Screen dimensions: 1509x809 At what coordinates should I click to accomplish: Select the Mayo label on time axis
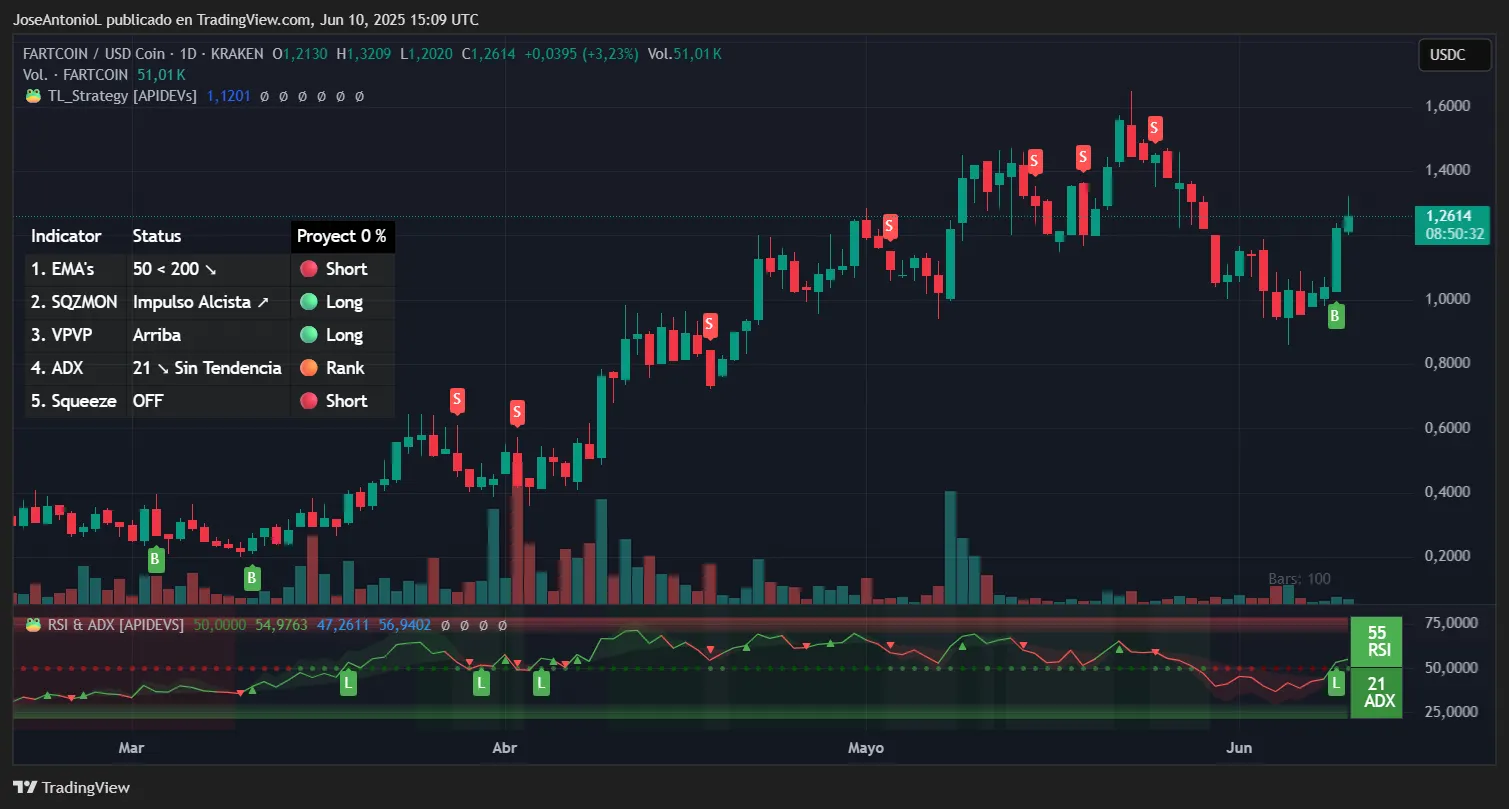[866, 748]
